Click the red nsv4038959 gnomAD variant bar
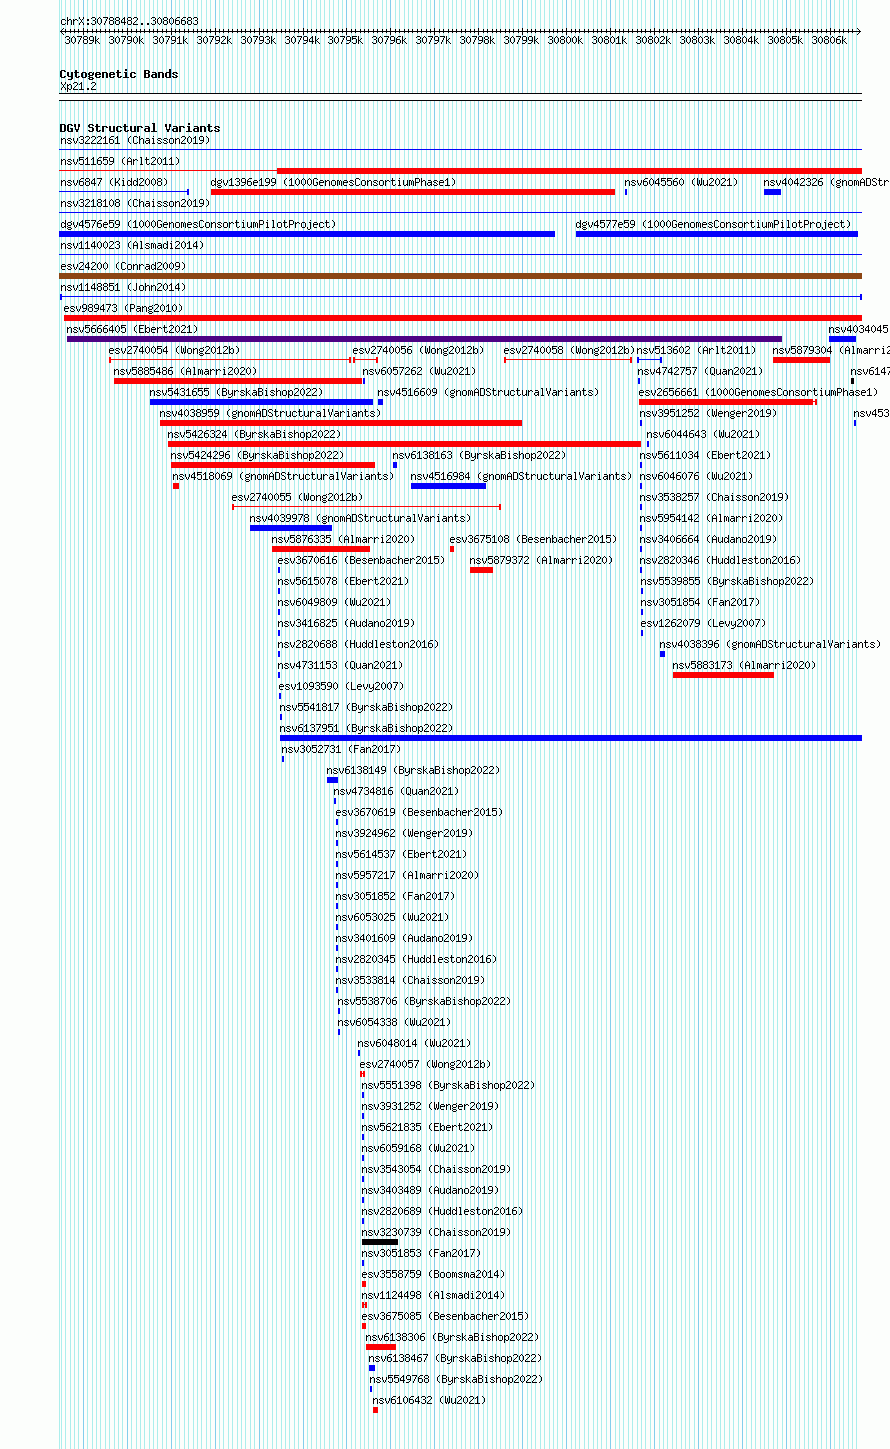Screen dimensions: 890x1449 pyautogui.click(x=341, y=423)
